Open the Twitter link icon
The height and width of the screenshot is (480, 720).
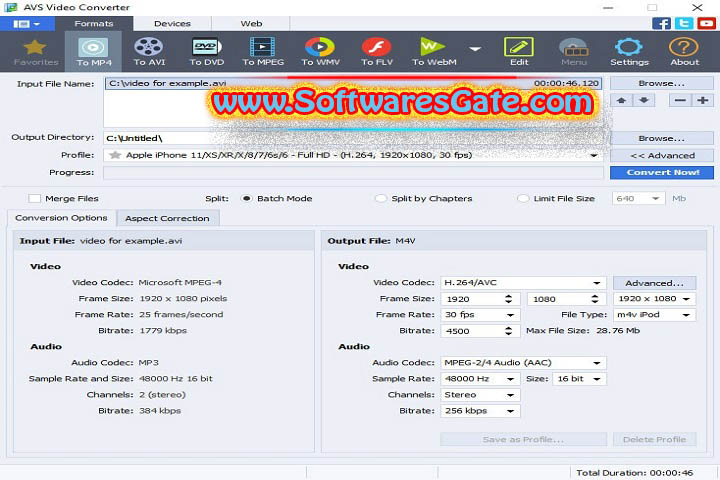(x=684, y=23)
